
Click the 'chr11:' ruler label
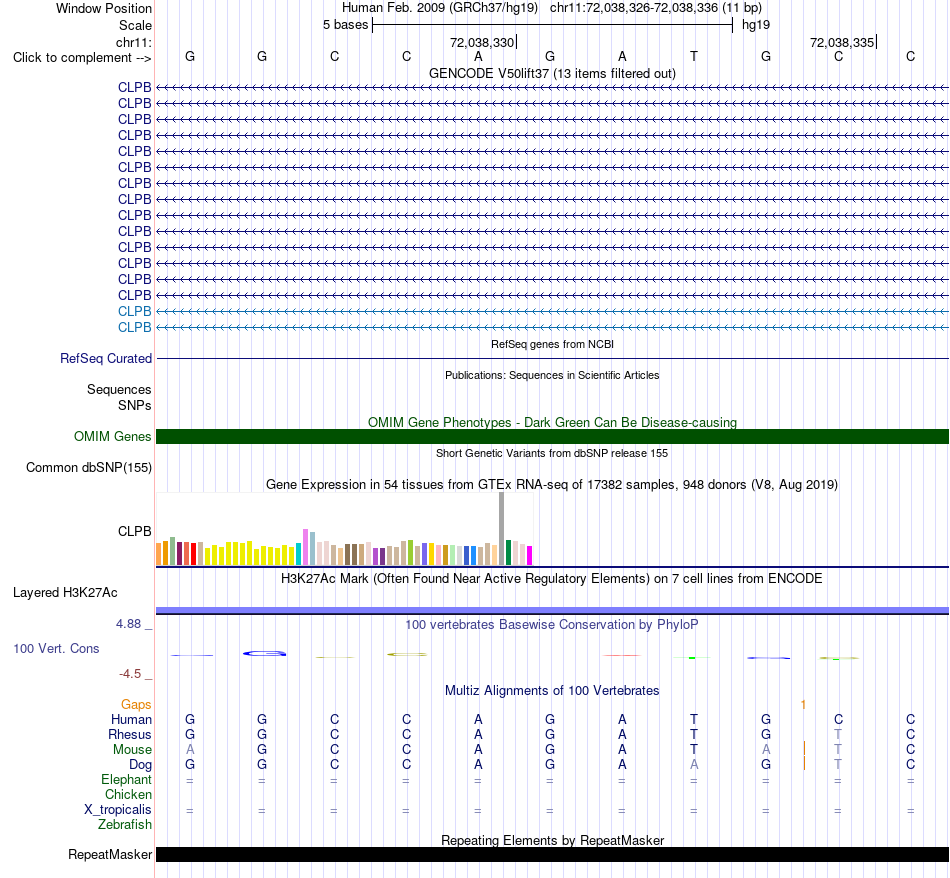[x=134, y=42]
